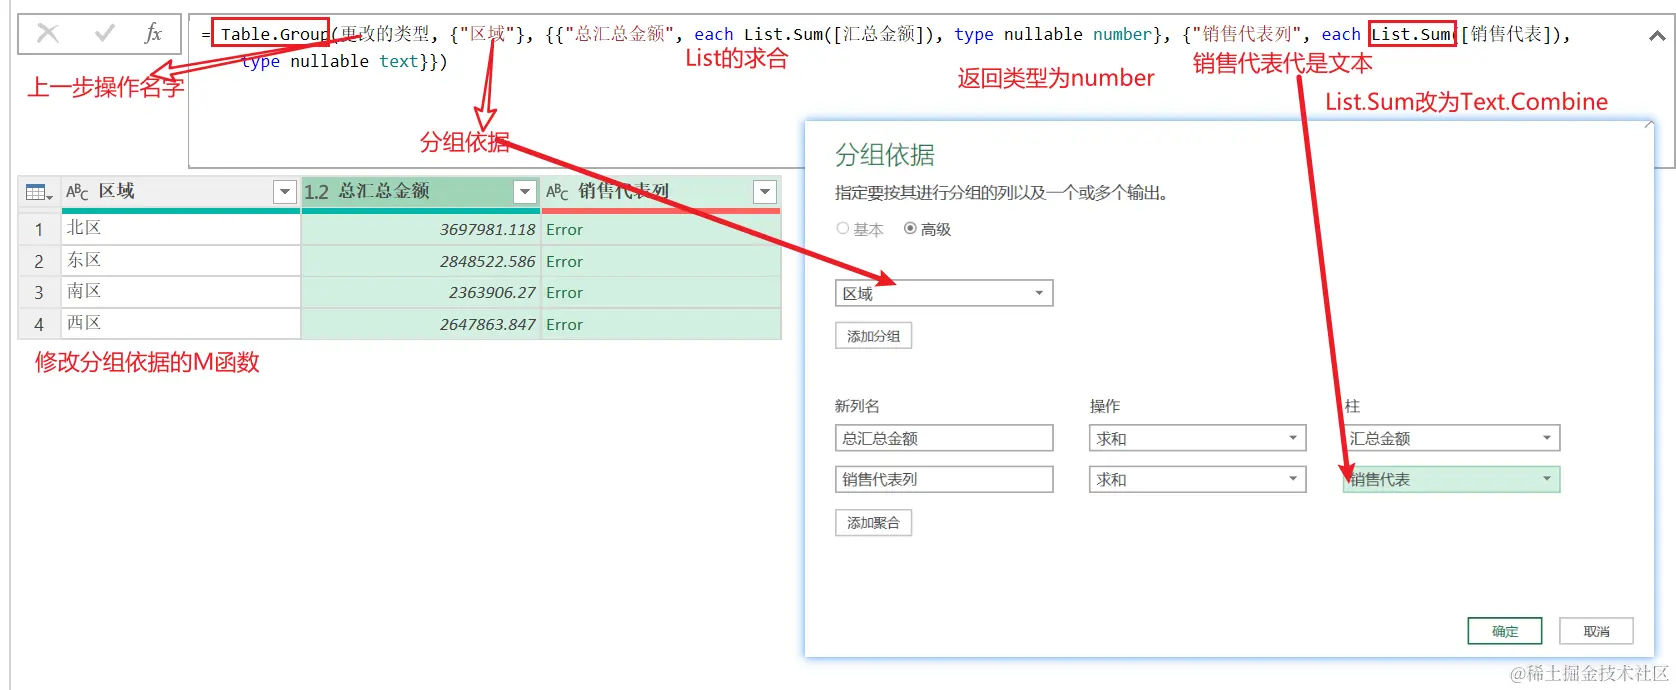This screenshot has width=1676, height=690.
Task: Select the value 3697981.118
Action: pos(421,229)
